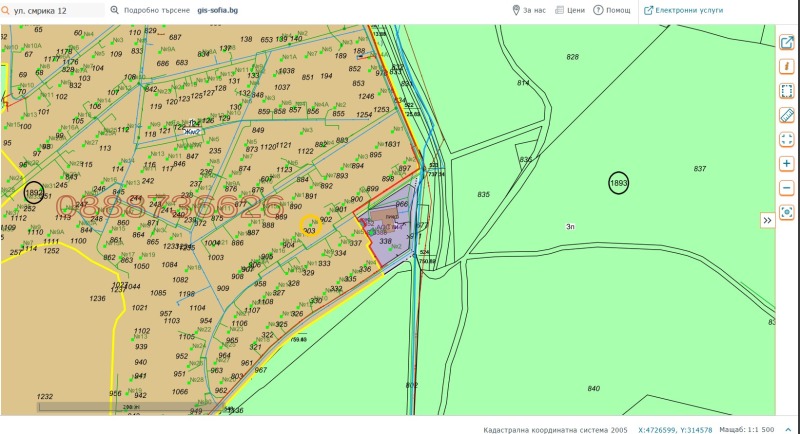Click the address search field

[x=55, y=10]
